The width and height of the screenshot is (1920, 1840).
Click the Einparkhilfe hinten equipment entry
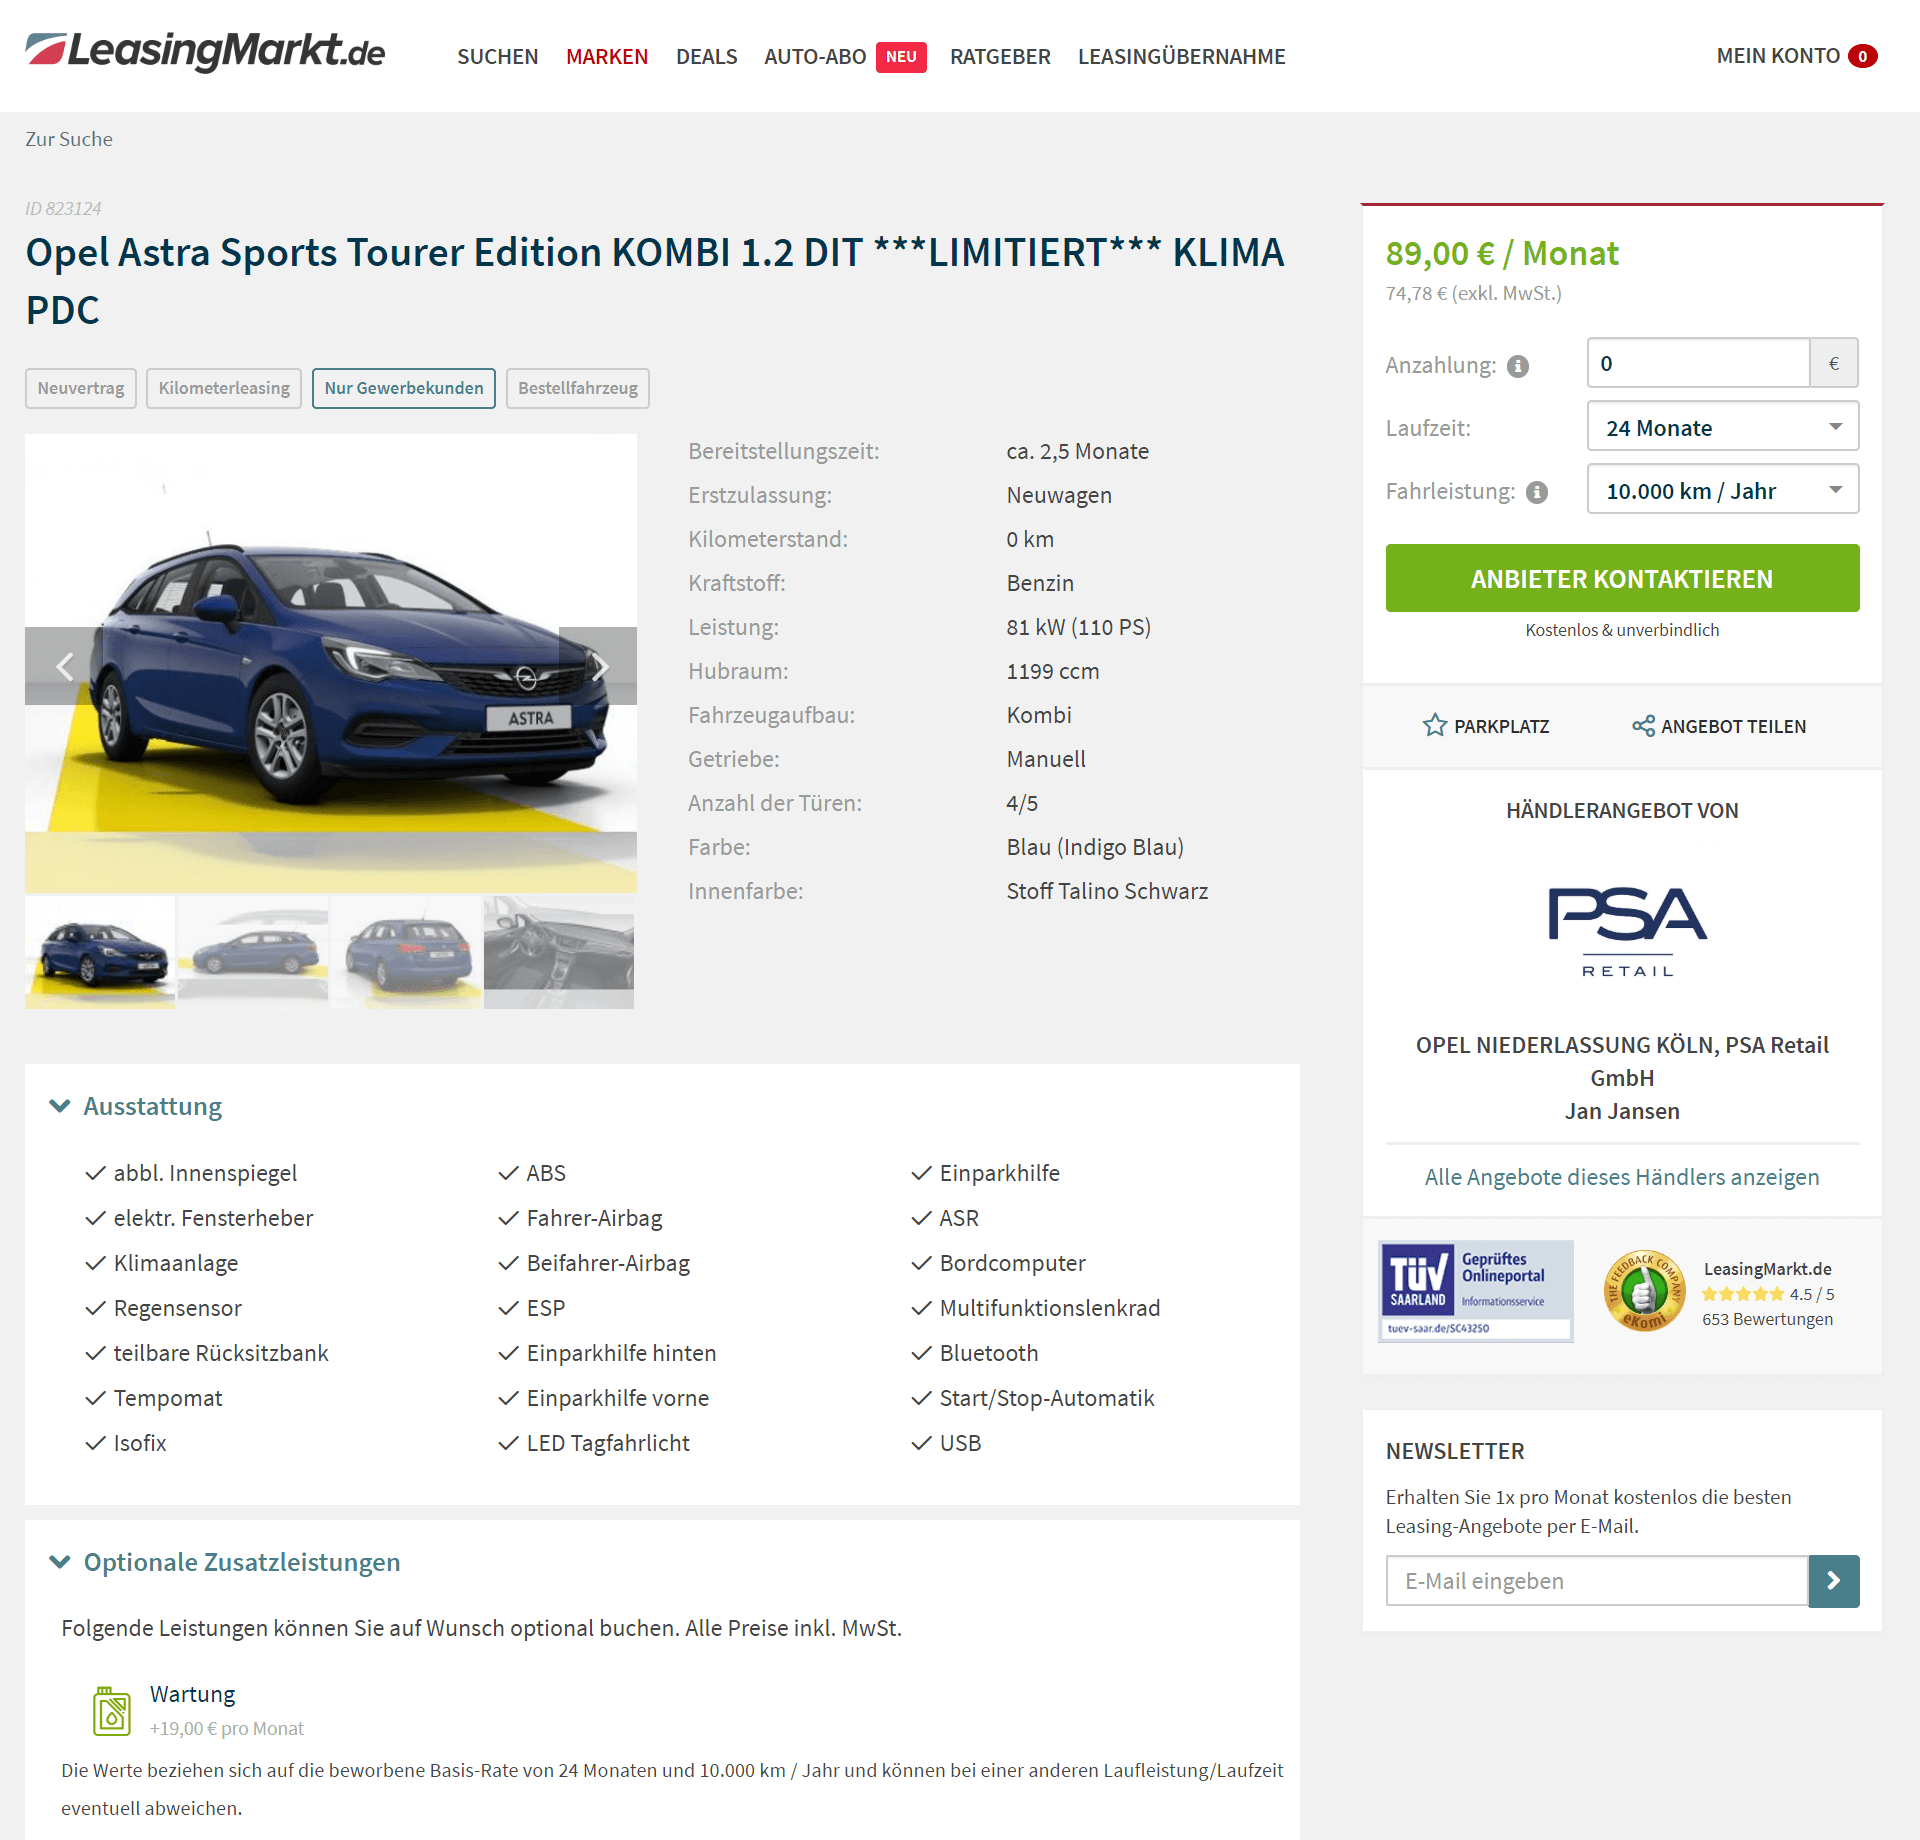click(621, 1353)
